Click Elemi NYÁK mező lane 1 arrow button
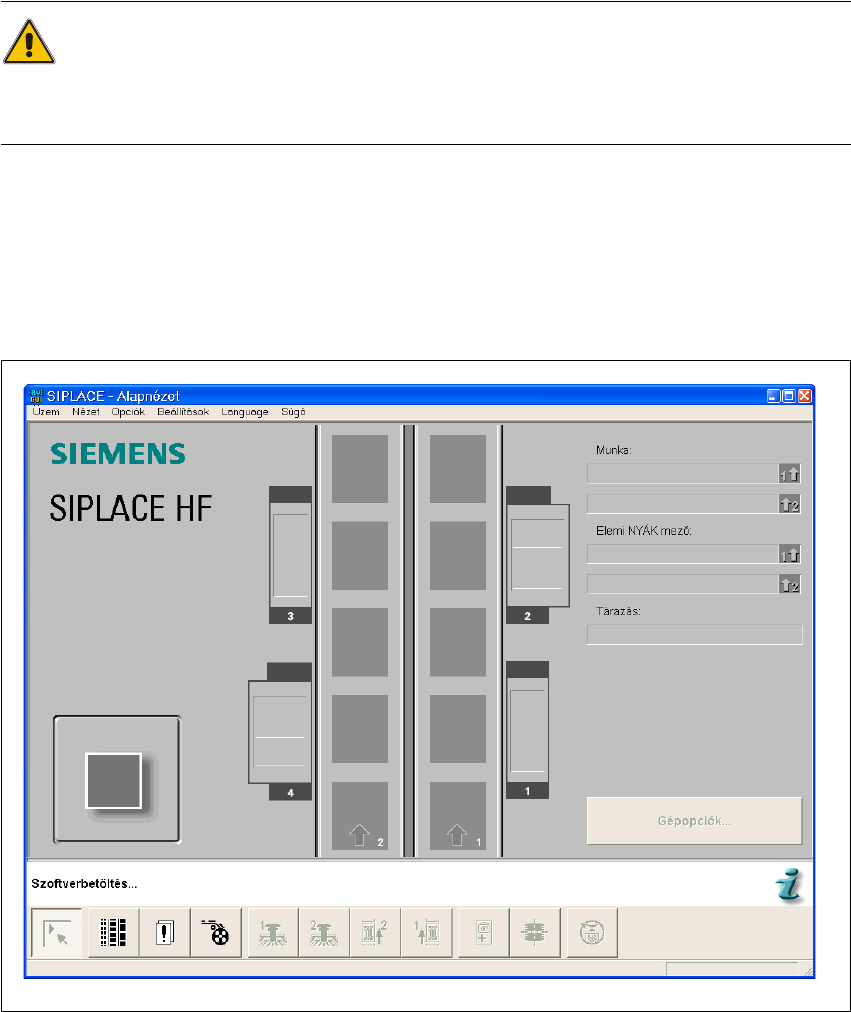 click(789, 554)
